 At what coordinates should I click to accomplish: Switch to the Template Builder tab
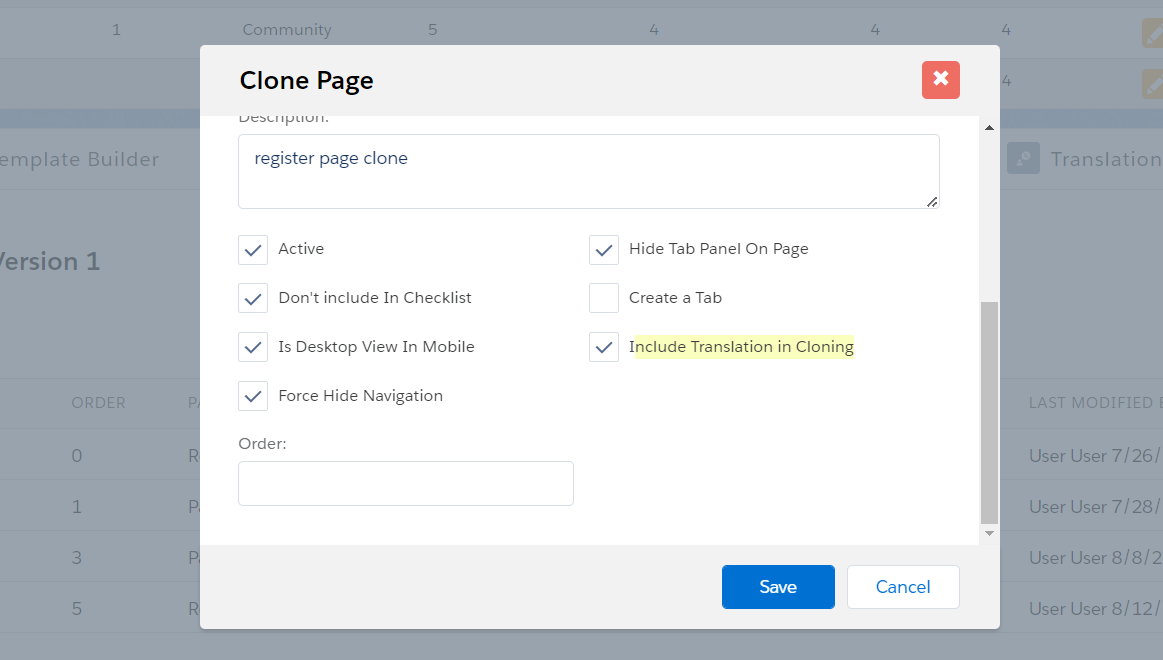(80, 160)
